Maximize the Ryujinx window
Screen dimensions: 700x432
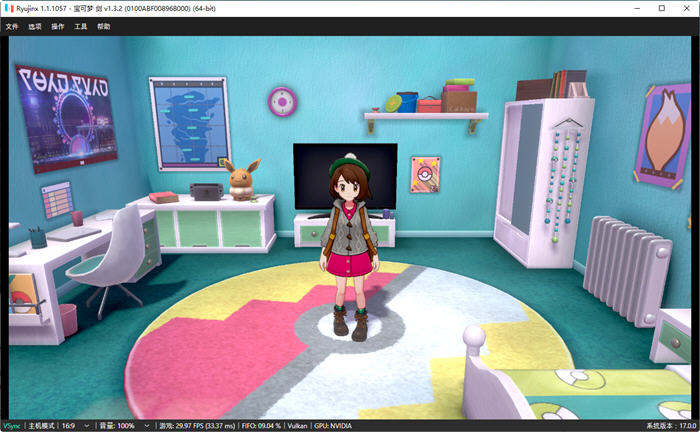click(662, 8)
